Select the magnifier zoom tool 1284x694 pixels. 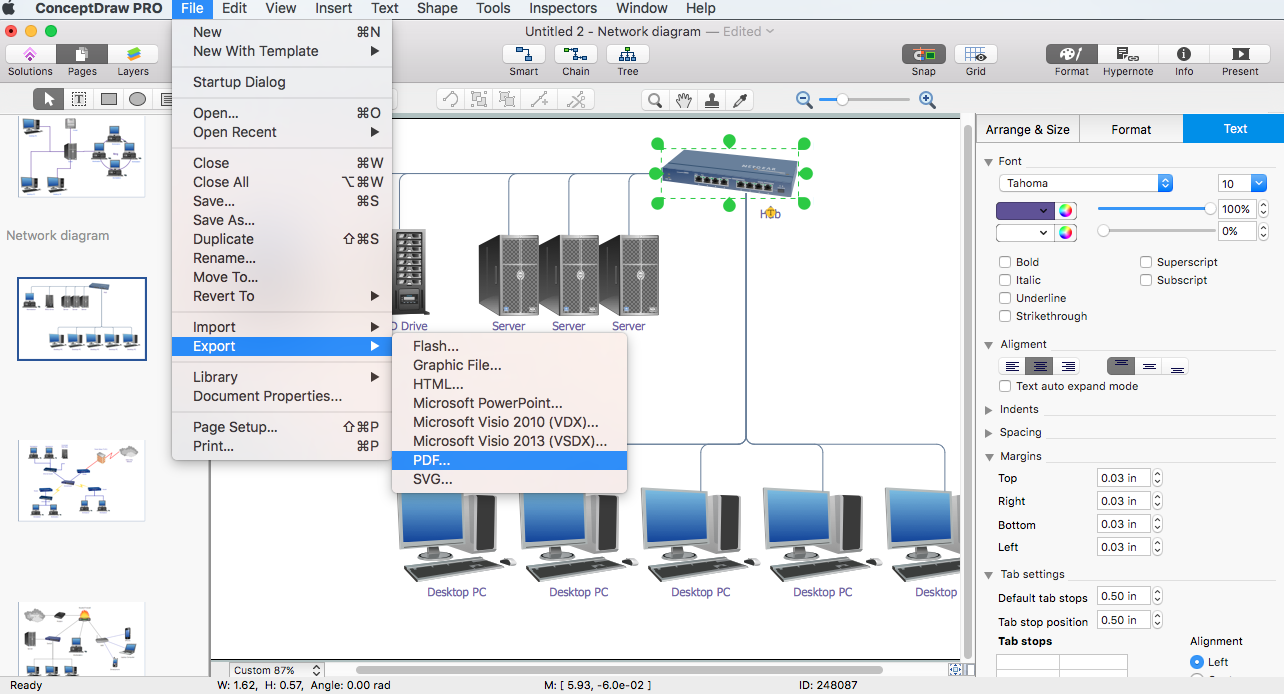point(655,99)
